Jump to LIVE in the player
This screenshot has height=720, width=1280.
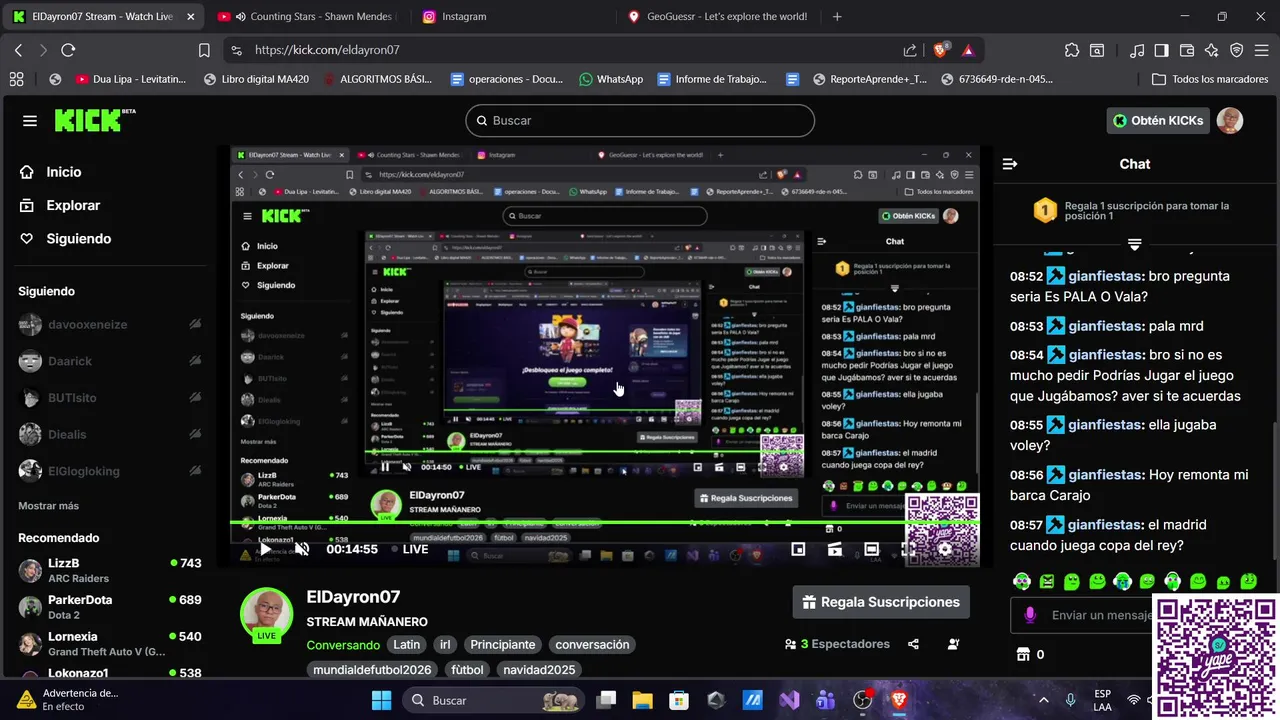coord(410,549)
